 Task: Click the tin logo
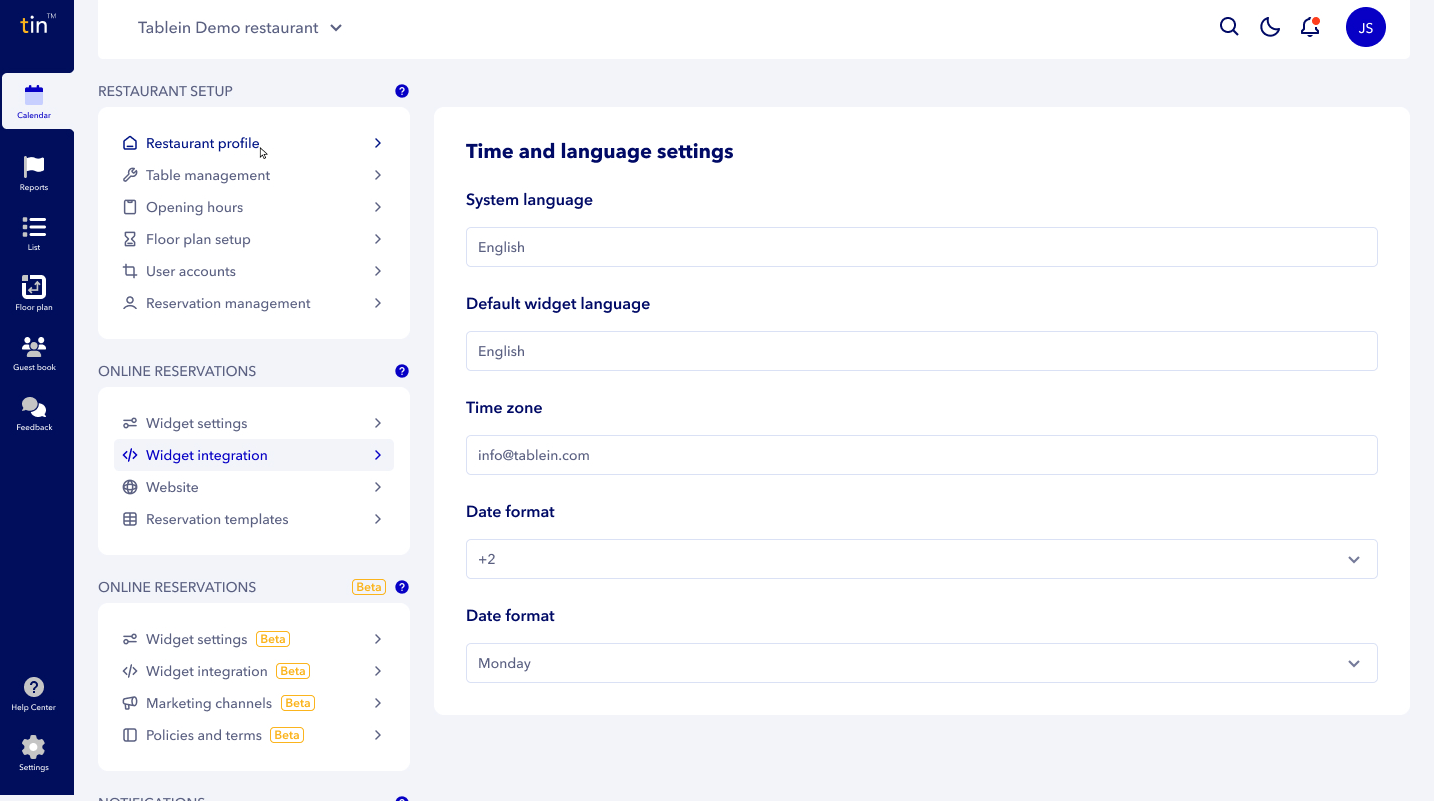37,25
